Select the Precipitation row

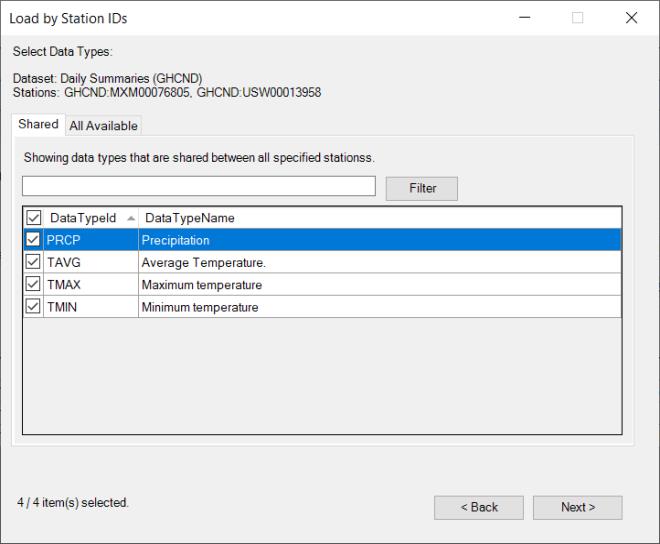pos(300,240)
